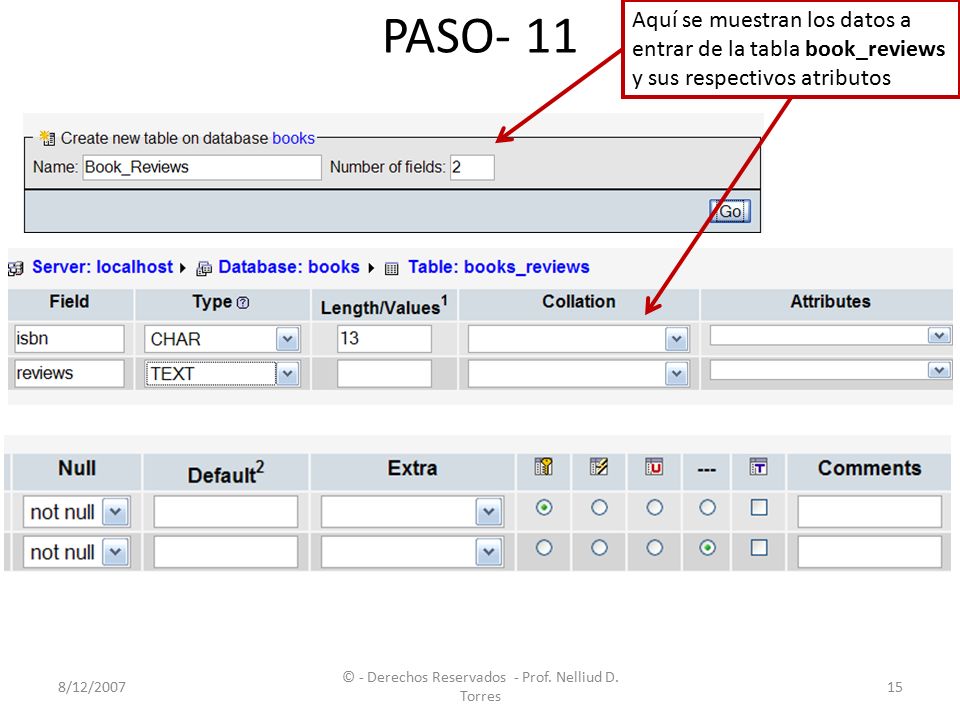The image size is (960, 720).
Task: Click the empty Length/Values input for reviews
Action: click(x=384, y=373)
